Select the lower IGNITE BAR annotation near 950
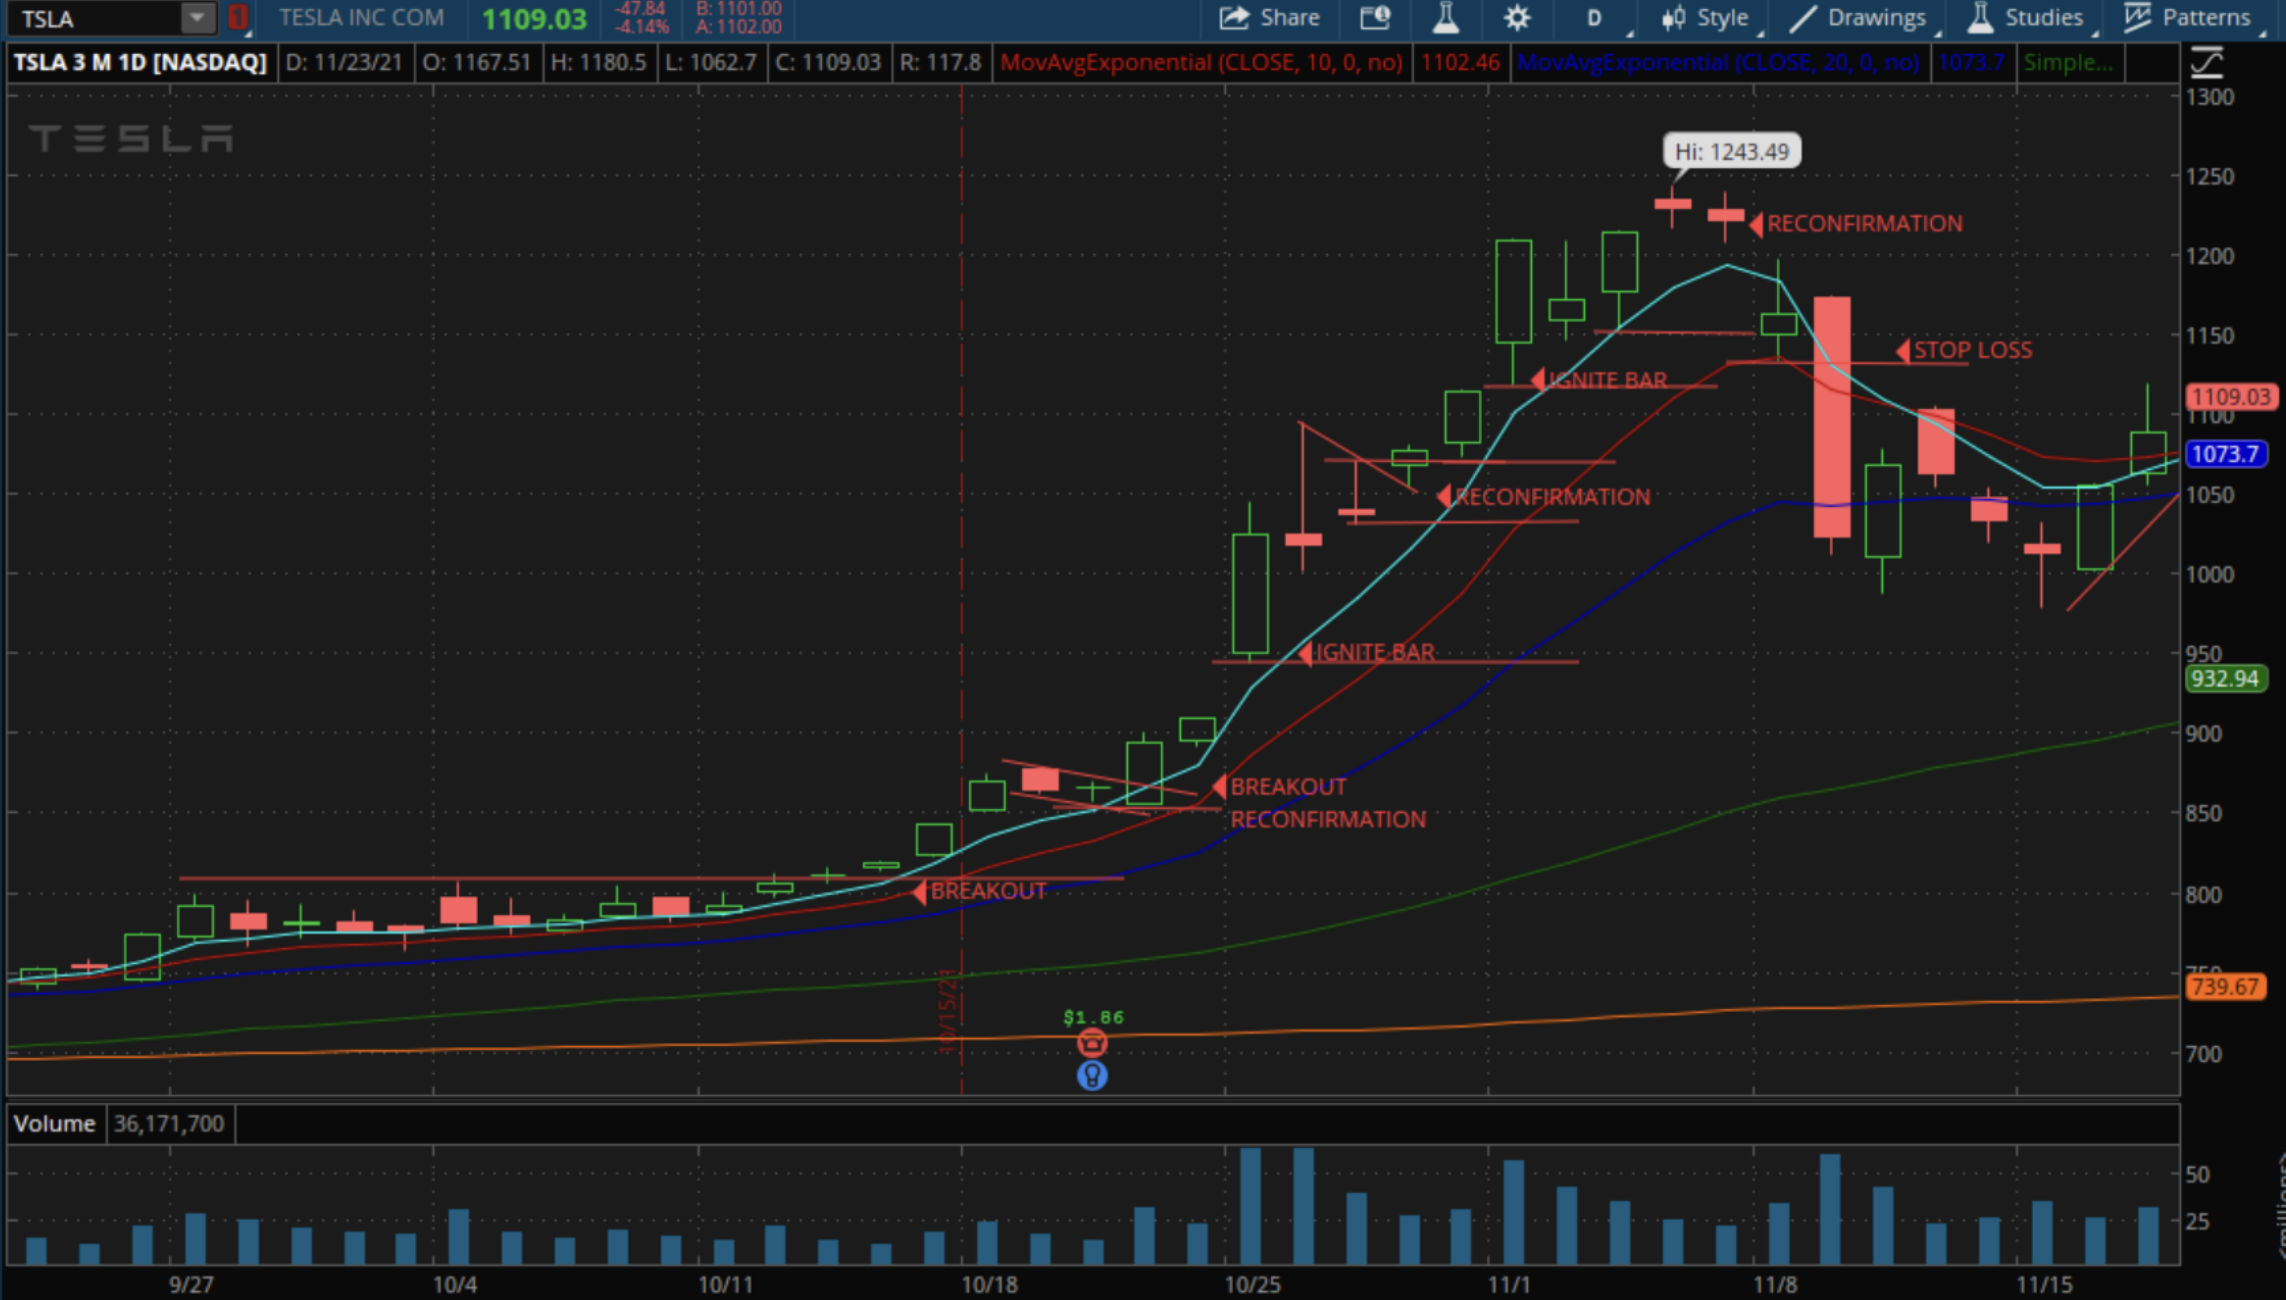 tap(1375, 652)
